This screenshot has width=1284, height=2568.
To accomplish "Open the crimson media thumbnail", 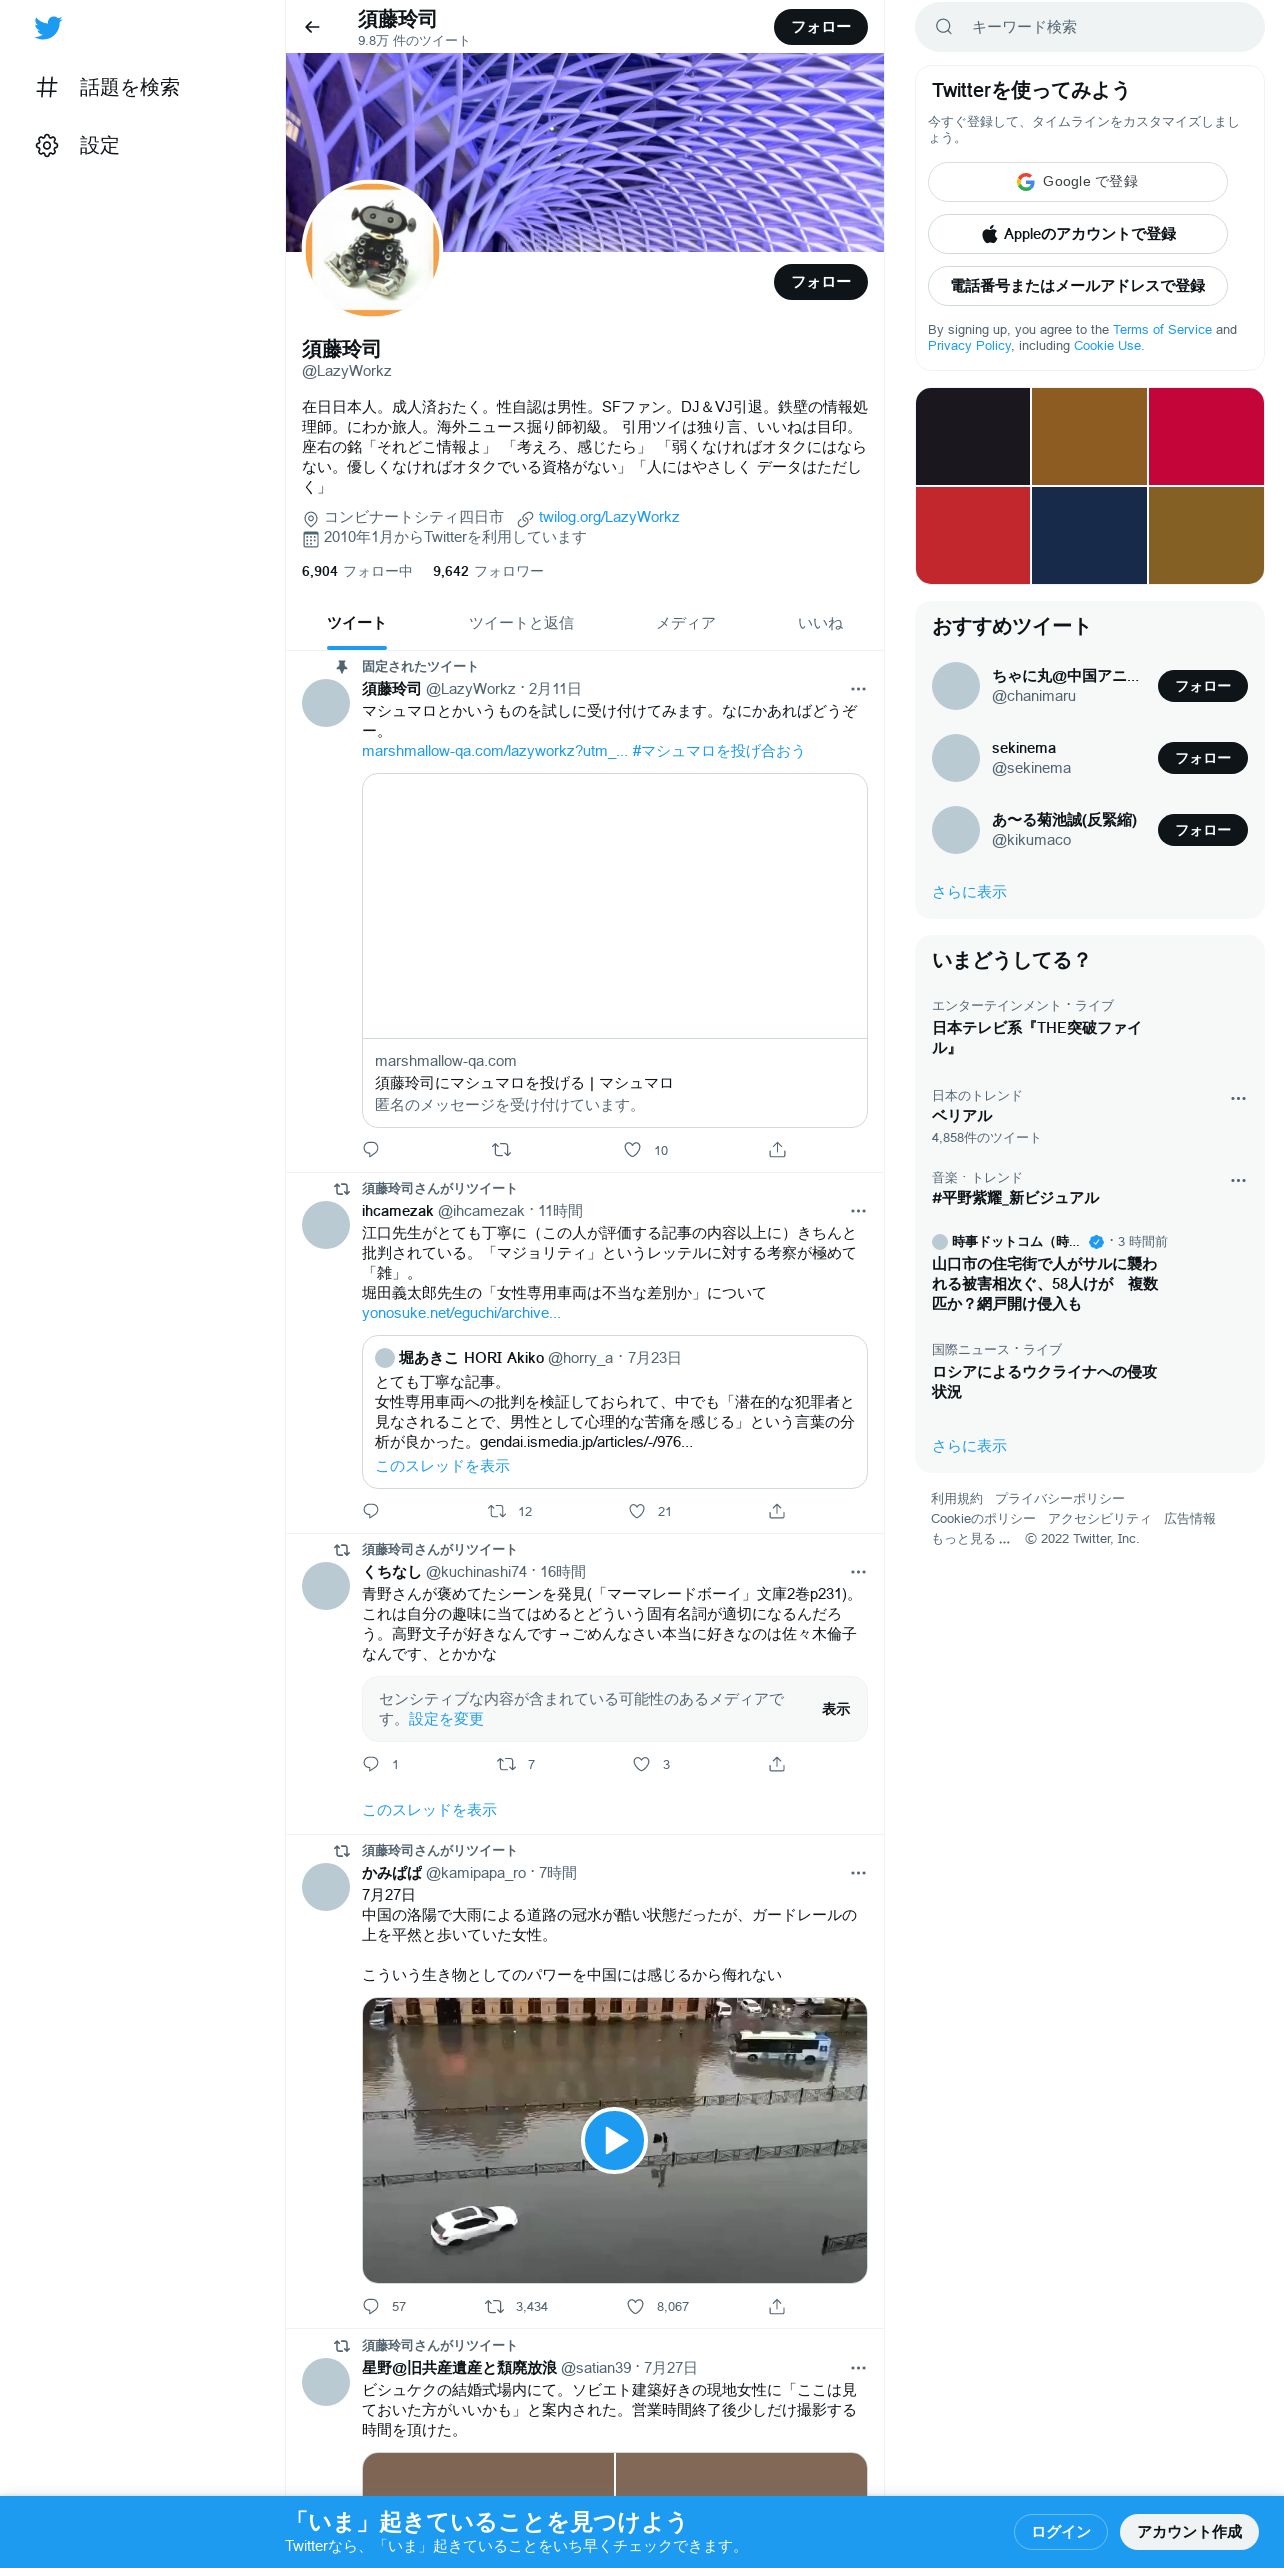I will [1206, 436].
